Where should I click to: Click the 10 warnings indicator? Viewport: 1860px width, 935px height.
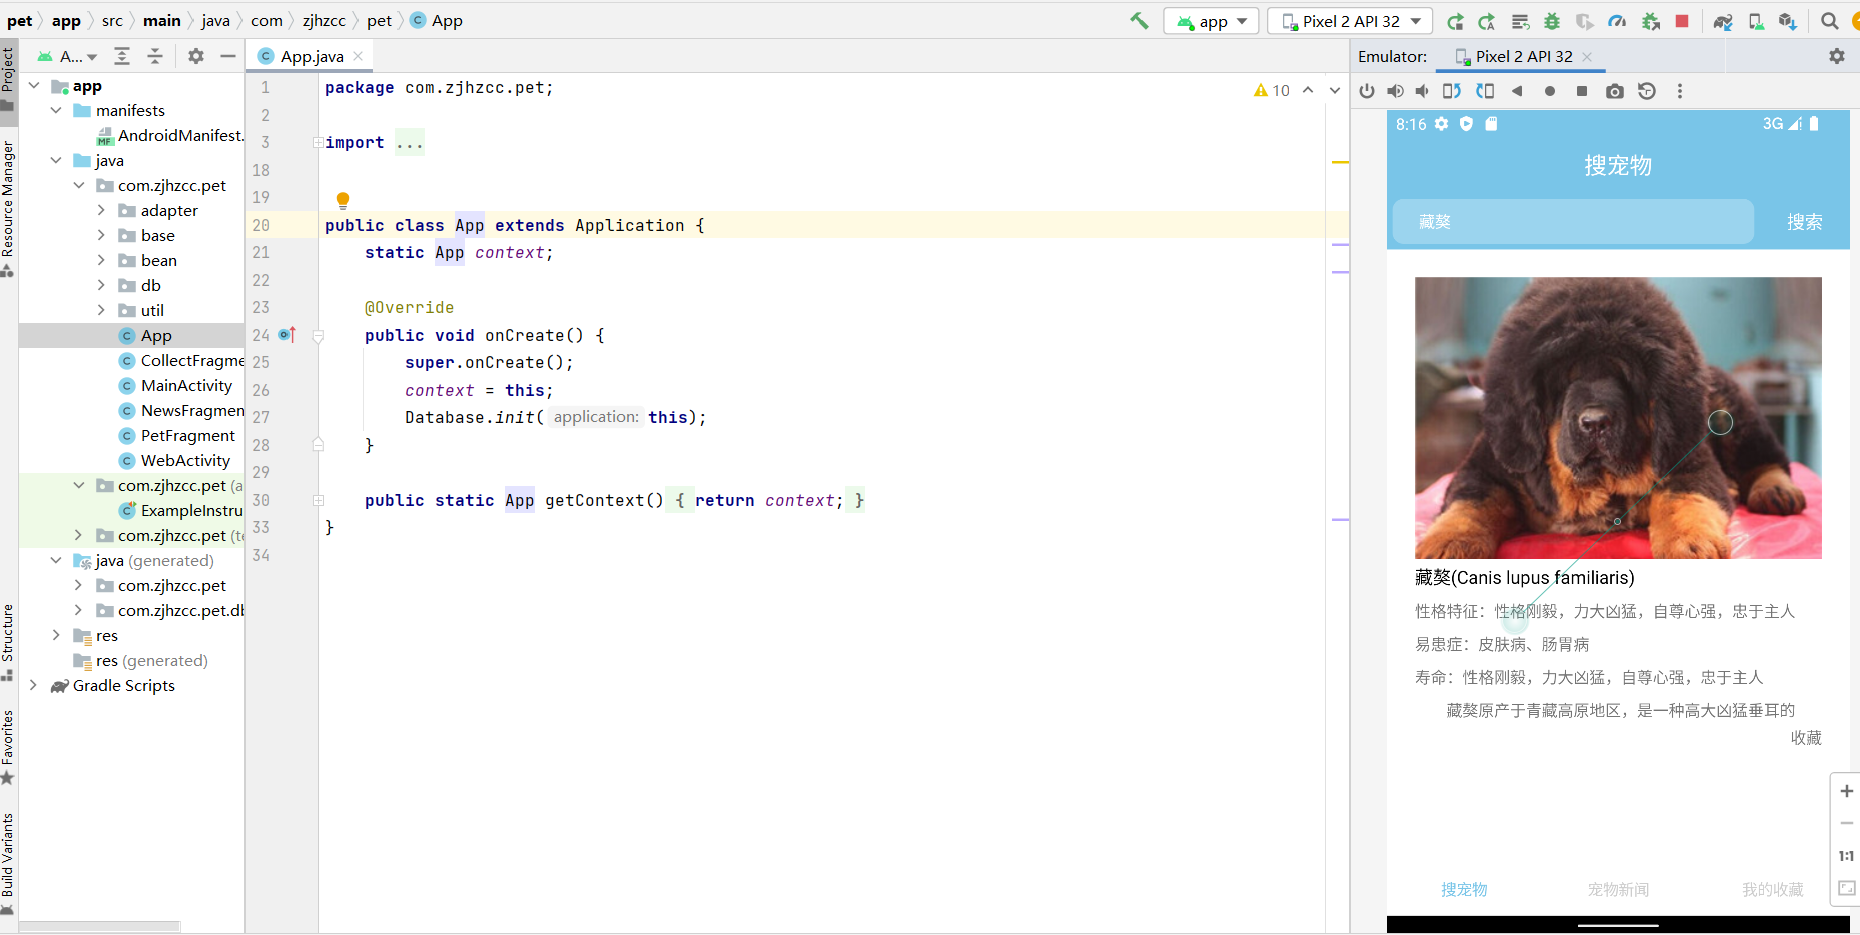click(1272, 90)
